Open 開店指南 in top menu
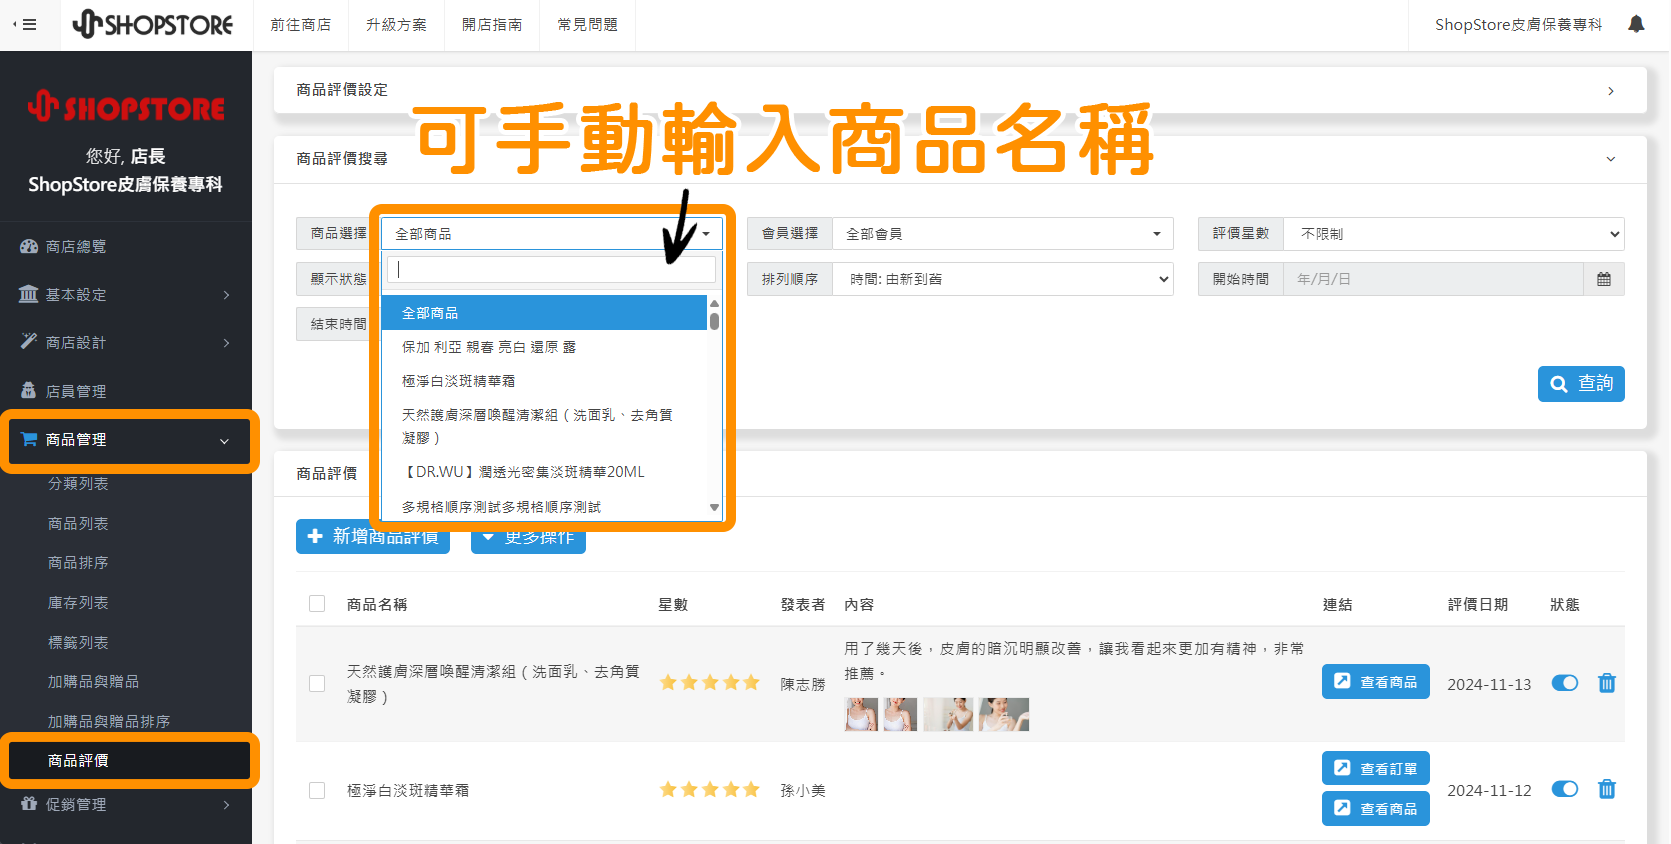Screen dimensions: 1671x844 492,25
